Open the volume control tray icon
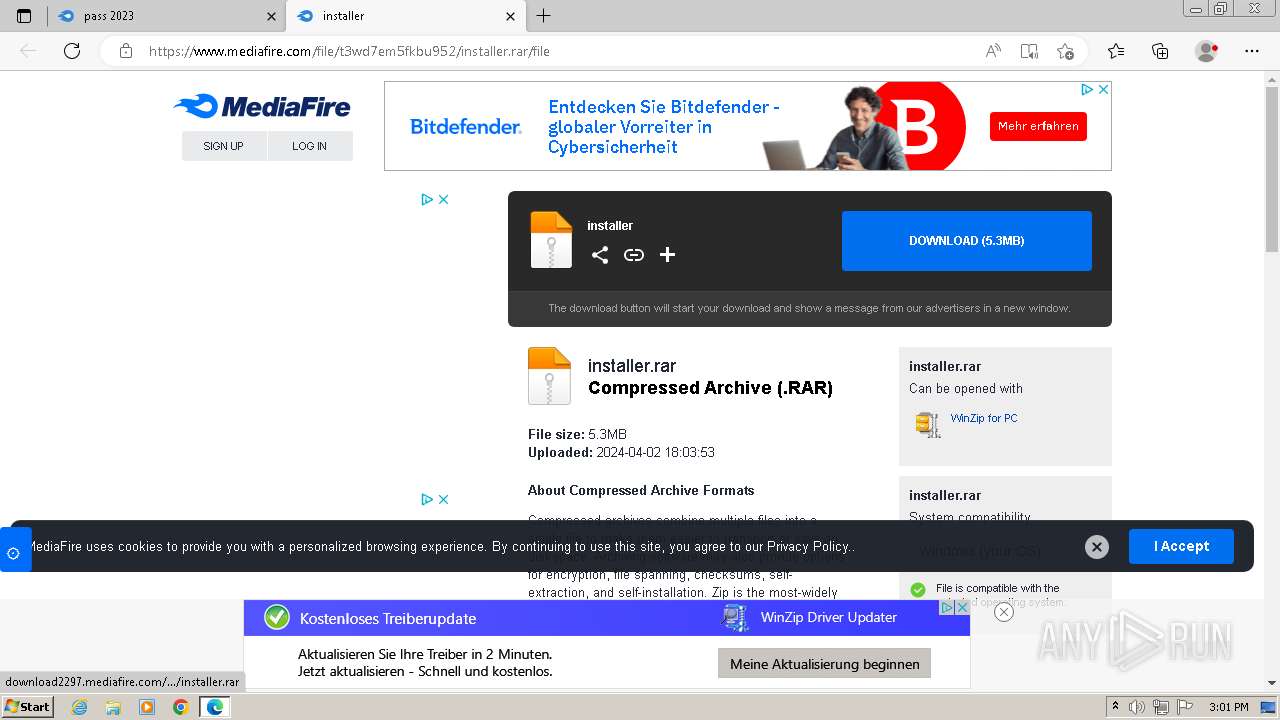The height and width of the screenshot is (720, 1280). pos(1136,707)
